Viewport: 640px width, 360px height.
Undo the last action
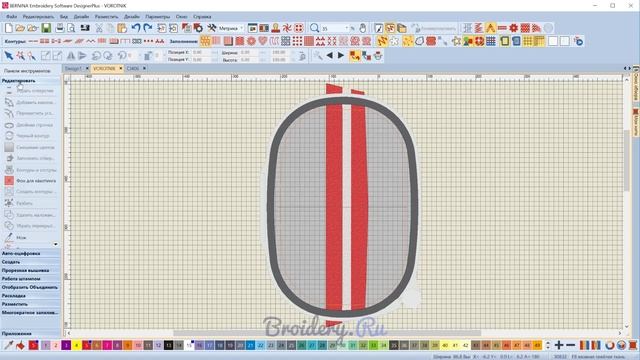point(136,28)
